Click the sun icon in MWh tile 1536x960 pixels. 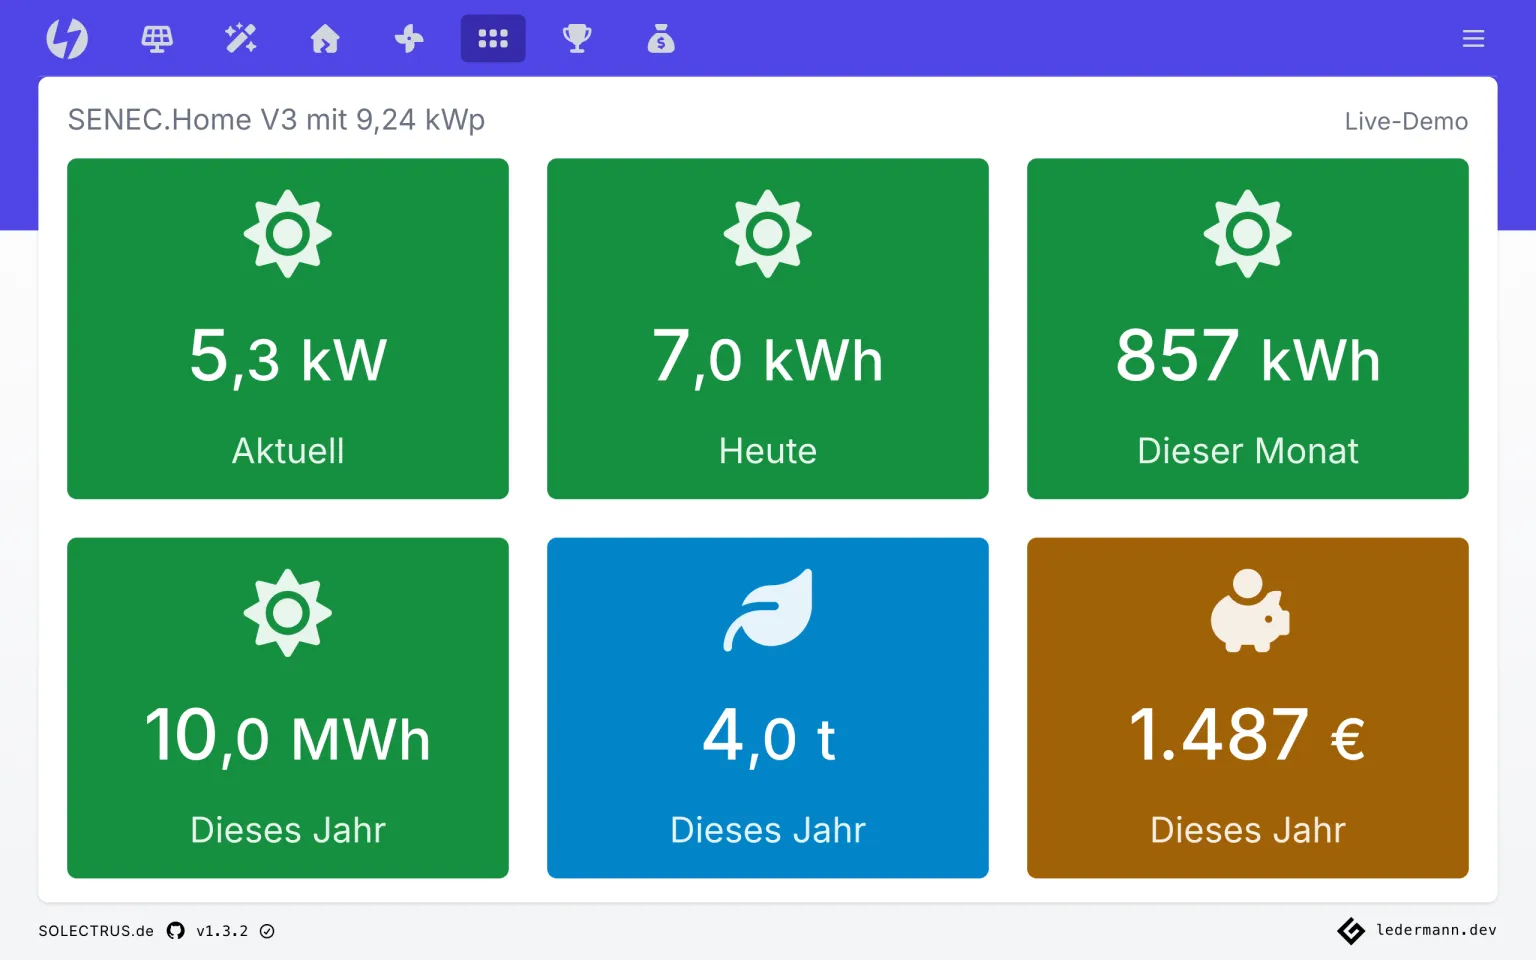pos(288,613)
